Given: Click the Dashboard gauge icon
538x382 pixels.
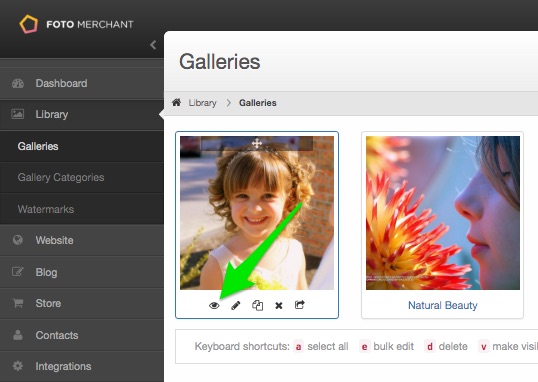Looking at the screenshot, I should pyautogui.click(x=18, y=83).
